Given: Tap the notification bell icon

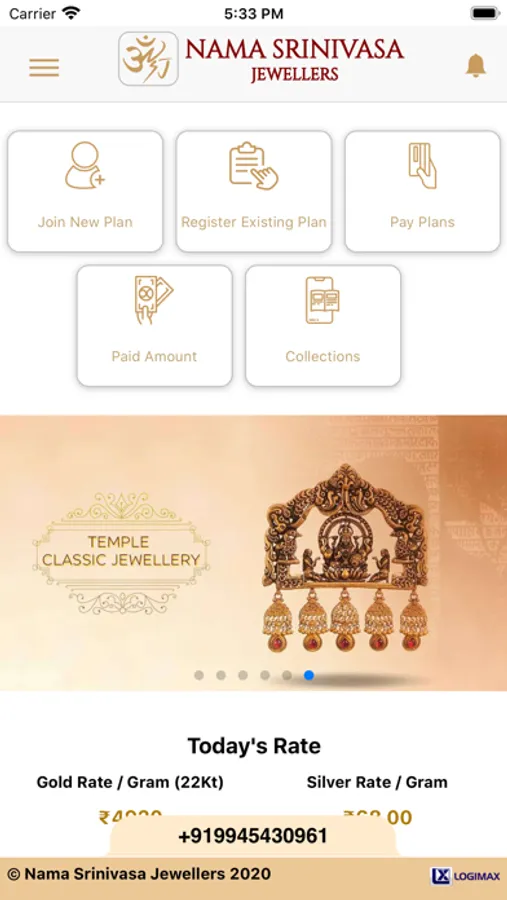Looking at the screenshot, I should click(x=475, y=65).
